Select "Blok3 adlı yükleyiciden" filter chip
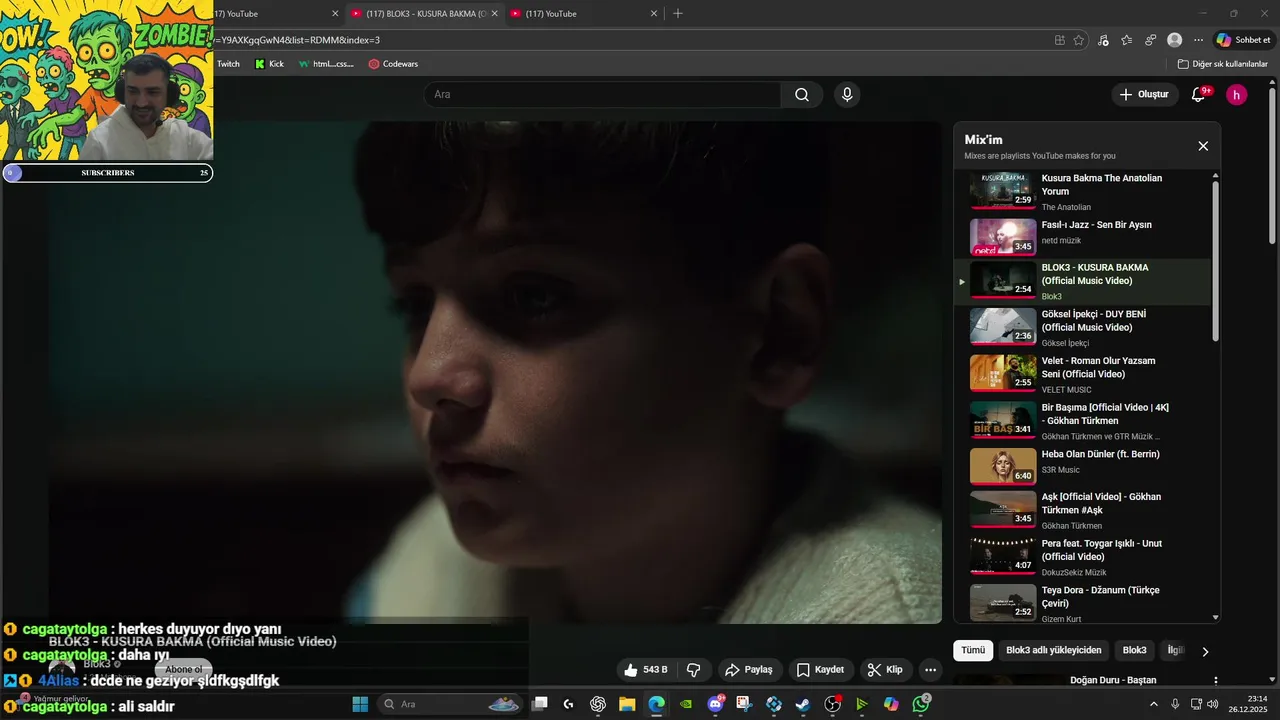Screen dimensions: 1280x720 pos(1053,650)
